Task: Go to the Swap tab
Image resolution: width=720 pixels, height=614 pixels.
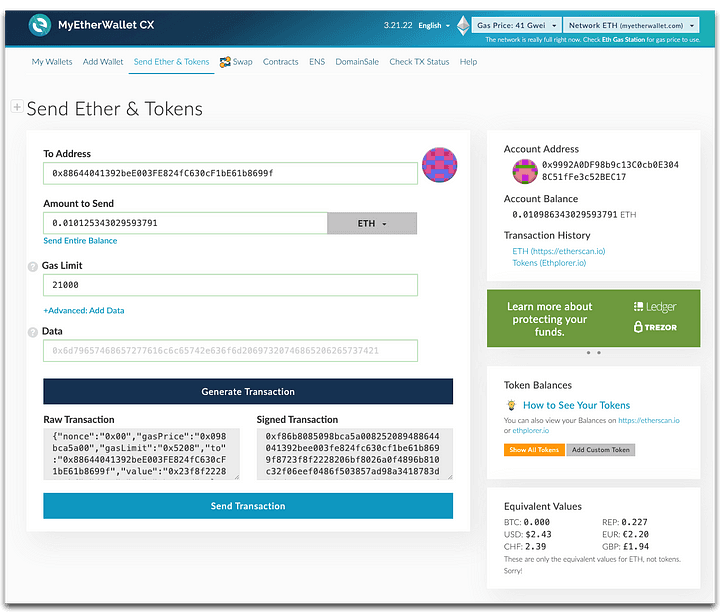Action: pyautogui.click(x=236, y=62)
